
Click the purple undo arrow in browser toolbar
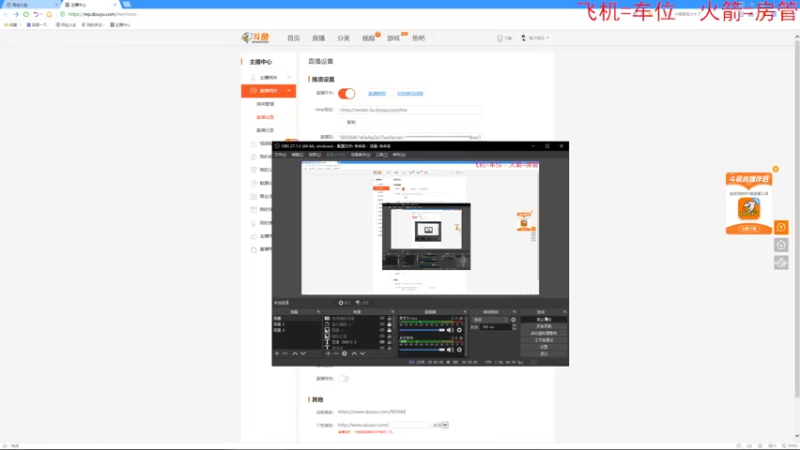[36, 14]
